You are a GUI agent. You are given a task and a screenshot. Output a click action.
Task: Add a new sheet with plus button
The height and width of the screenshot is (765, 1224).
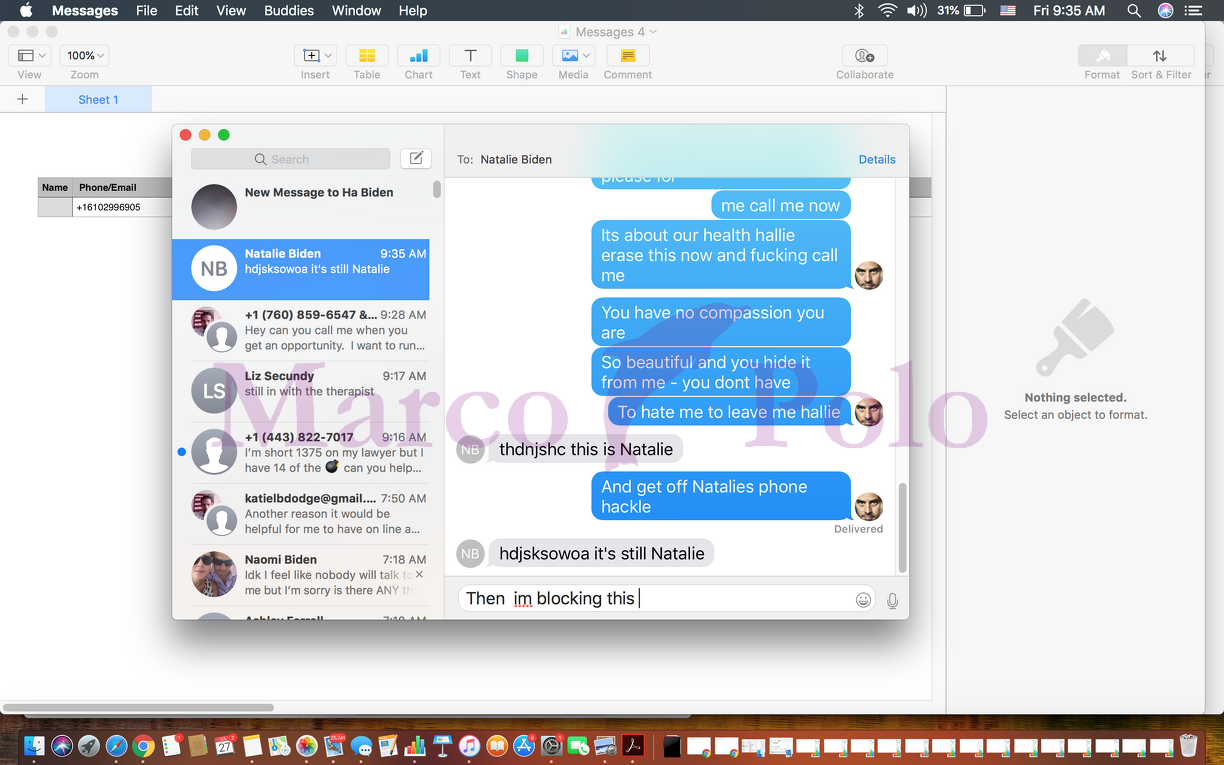pos(22,99)
